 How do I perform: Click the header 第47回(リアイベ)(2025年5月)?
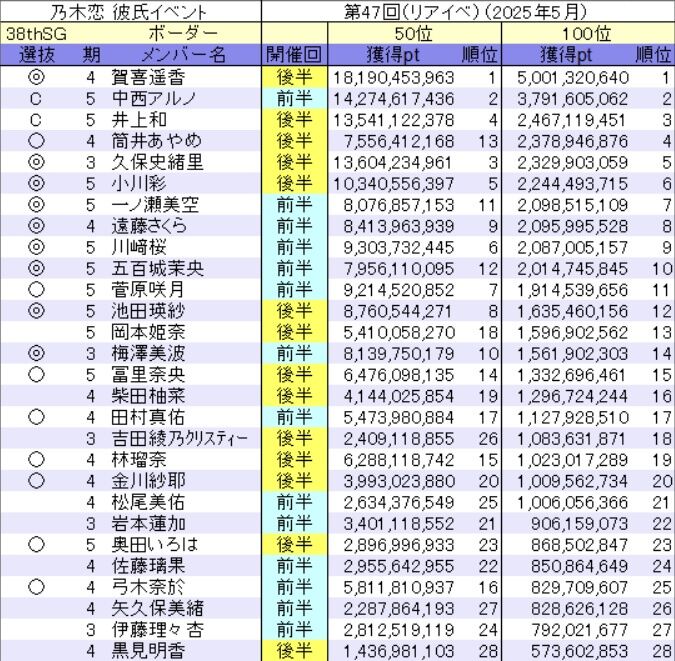[465, 12]
